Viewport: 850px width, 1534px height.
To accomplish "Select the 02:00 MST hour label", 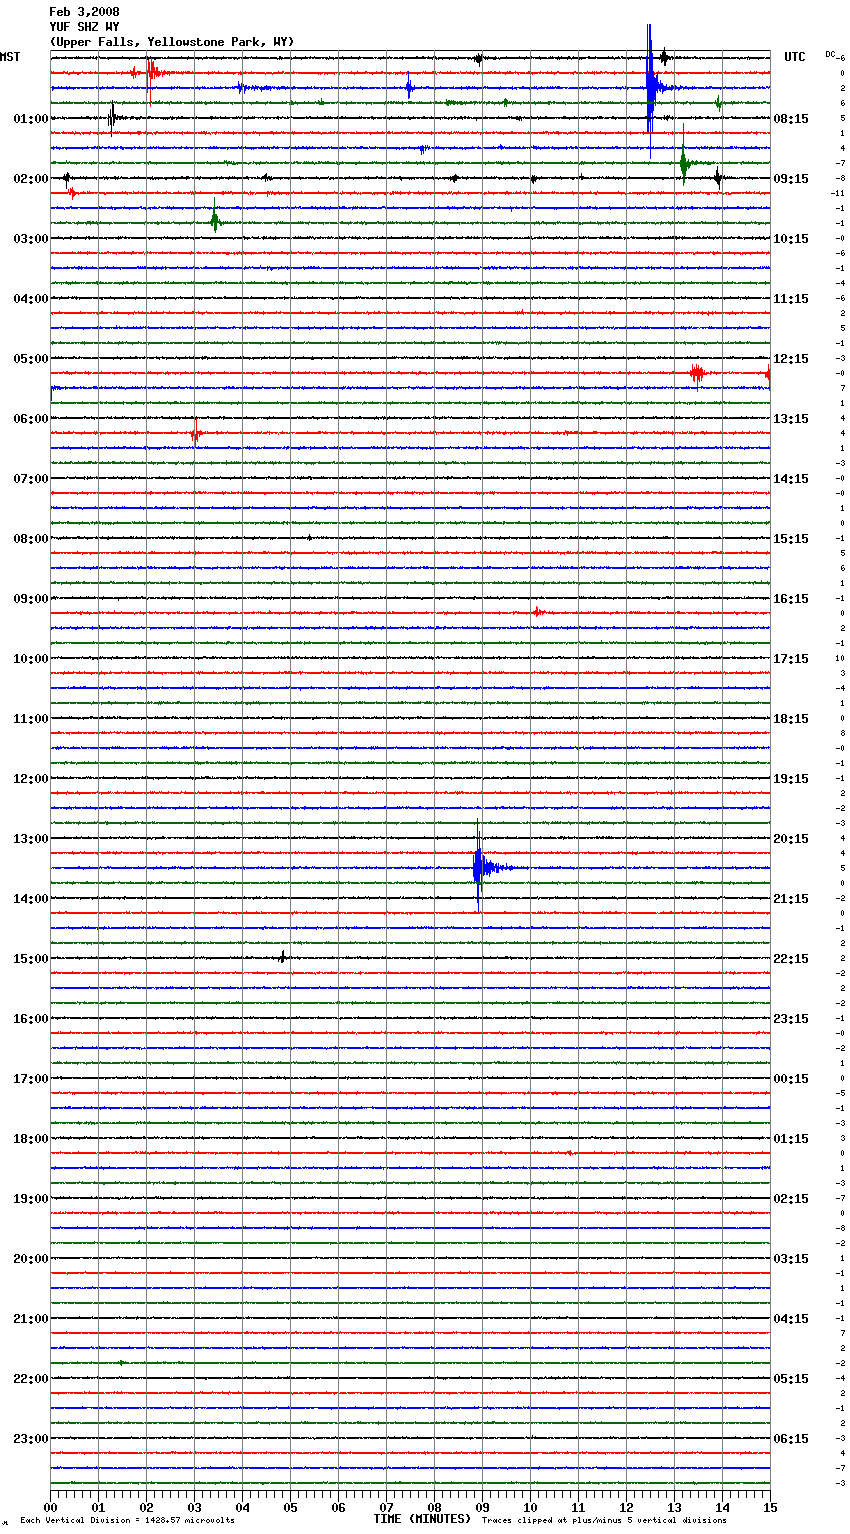I will (x=31, y=179).
